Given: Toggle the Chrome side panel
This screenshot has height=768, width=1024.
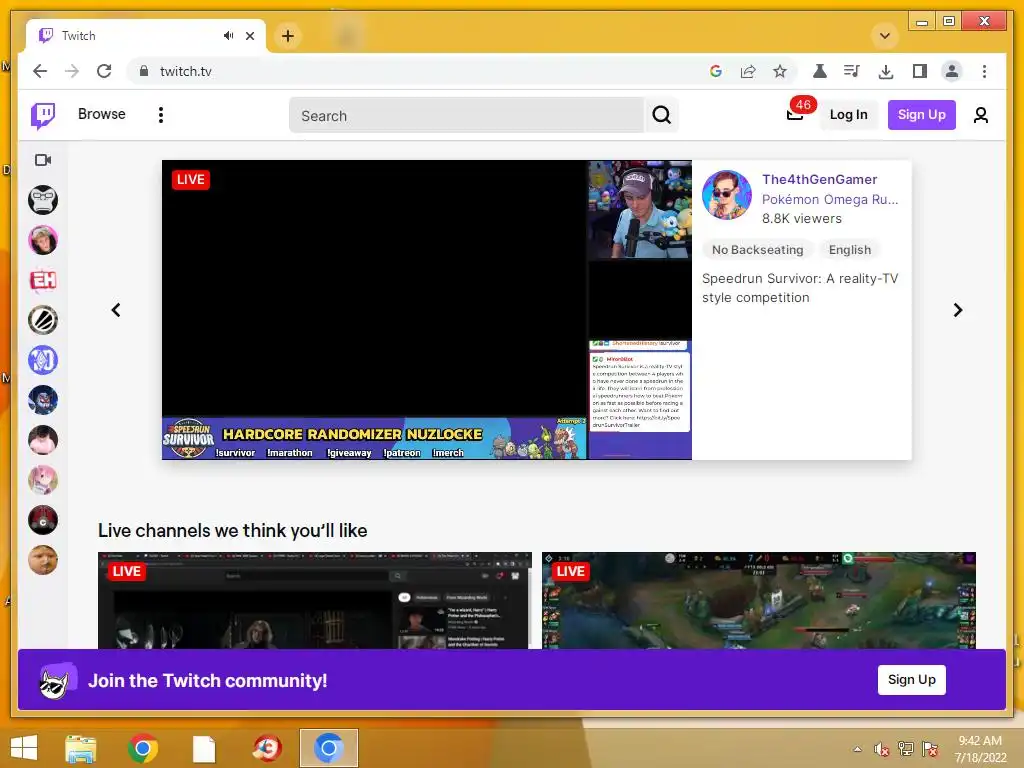Looking at the screenshot, I should (x=920, y=71).
